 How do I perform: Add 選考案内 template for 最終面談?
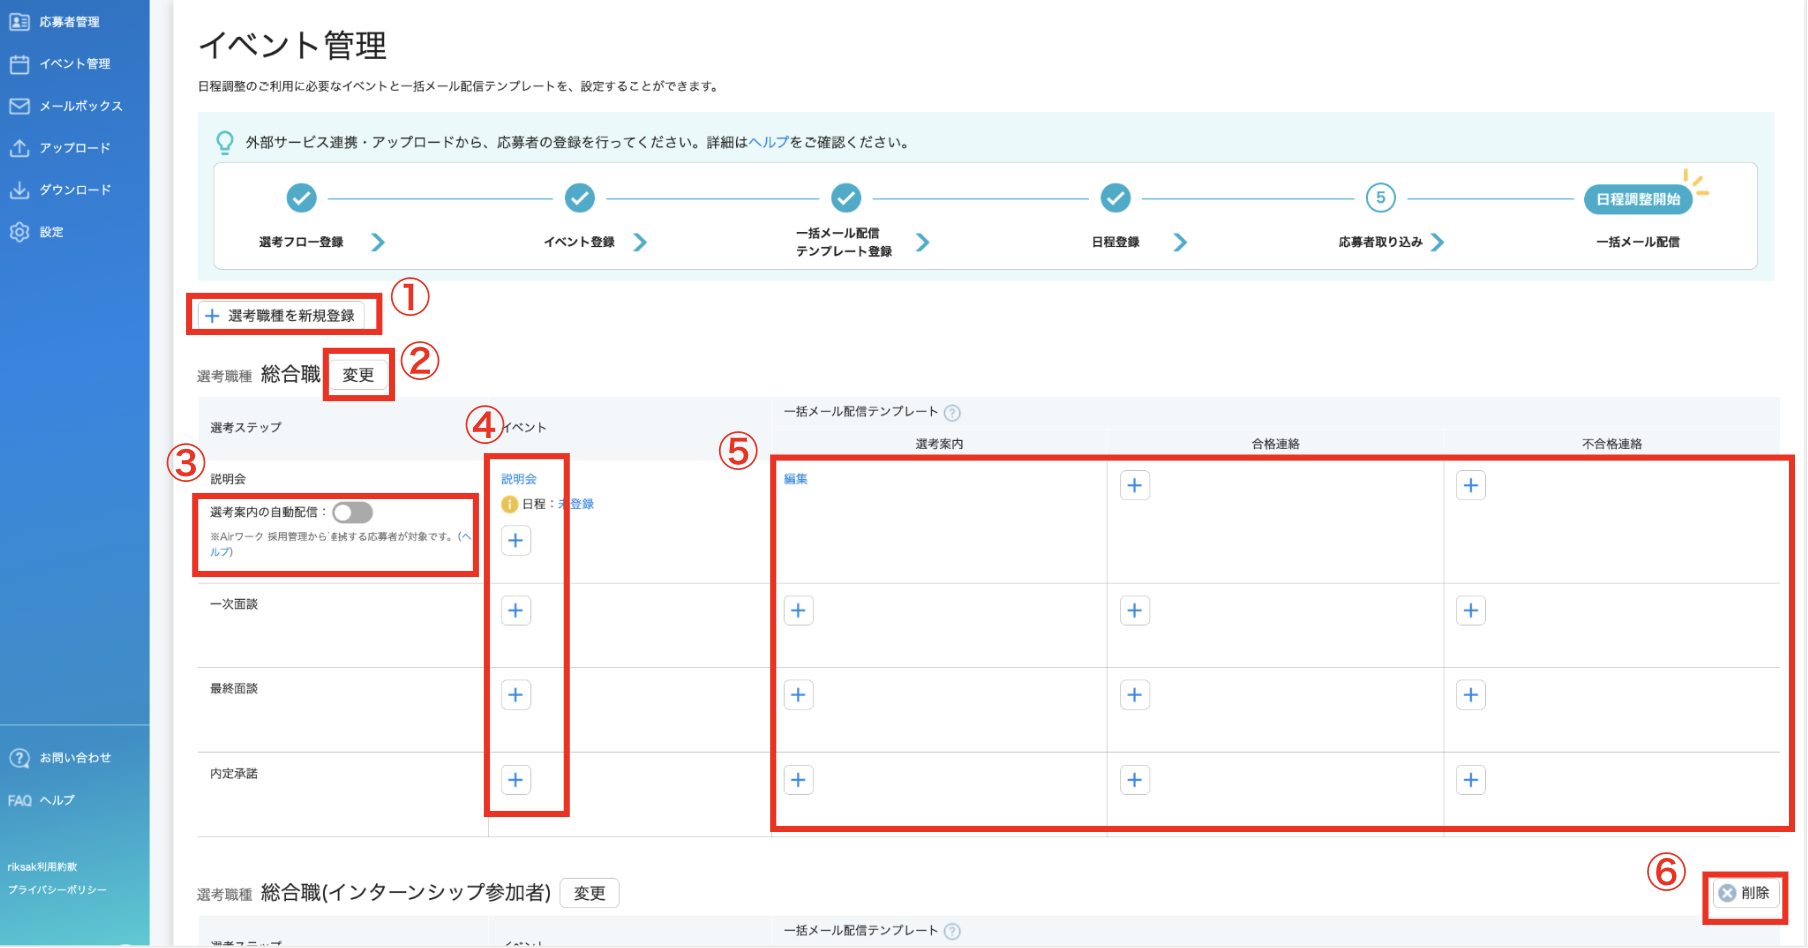(x=799, y=695)
